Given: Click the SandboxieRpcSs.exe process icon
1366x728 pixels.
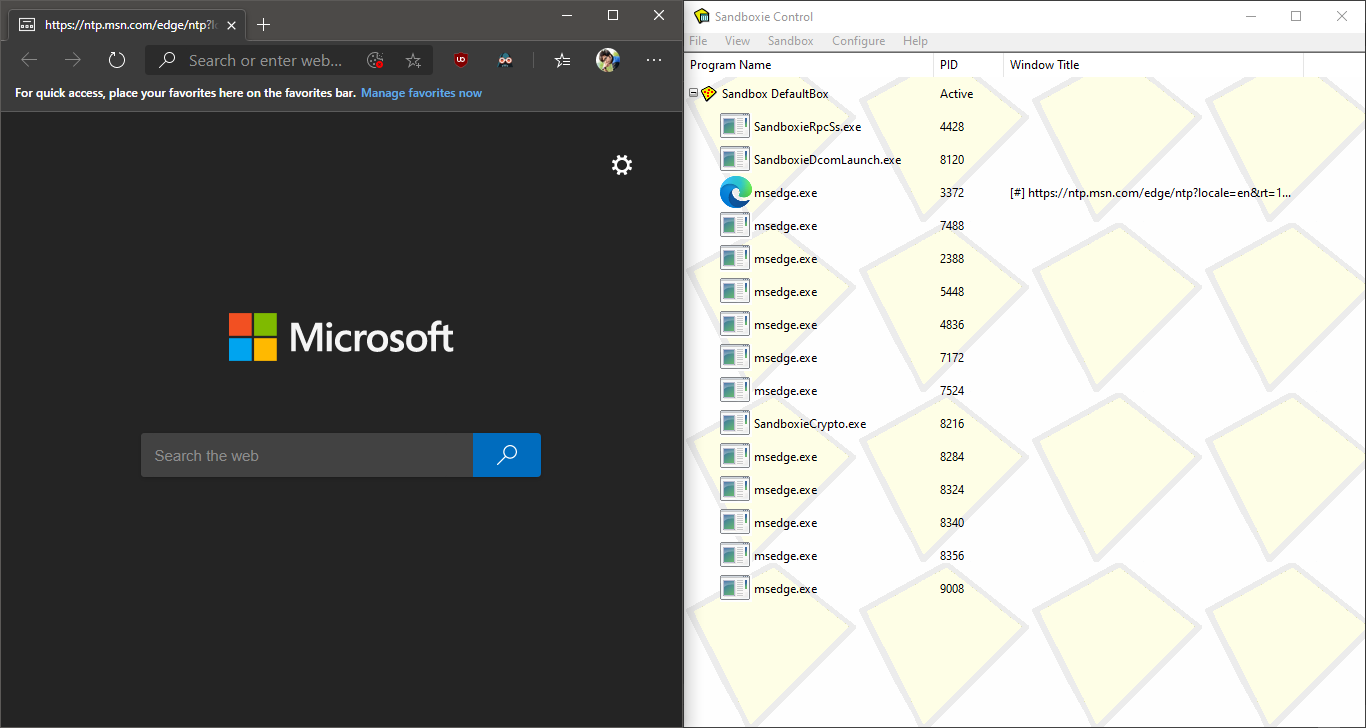Looking at the screenshot, I should [735, 127].
